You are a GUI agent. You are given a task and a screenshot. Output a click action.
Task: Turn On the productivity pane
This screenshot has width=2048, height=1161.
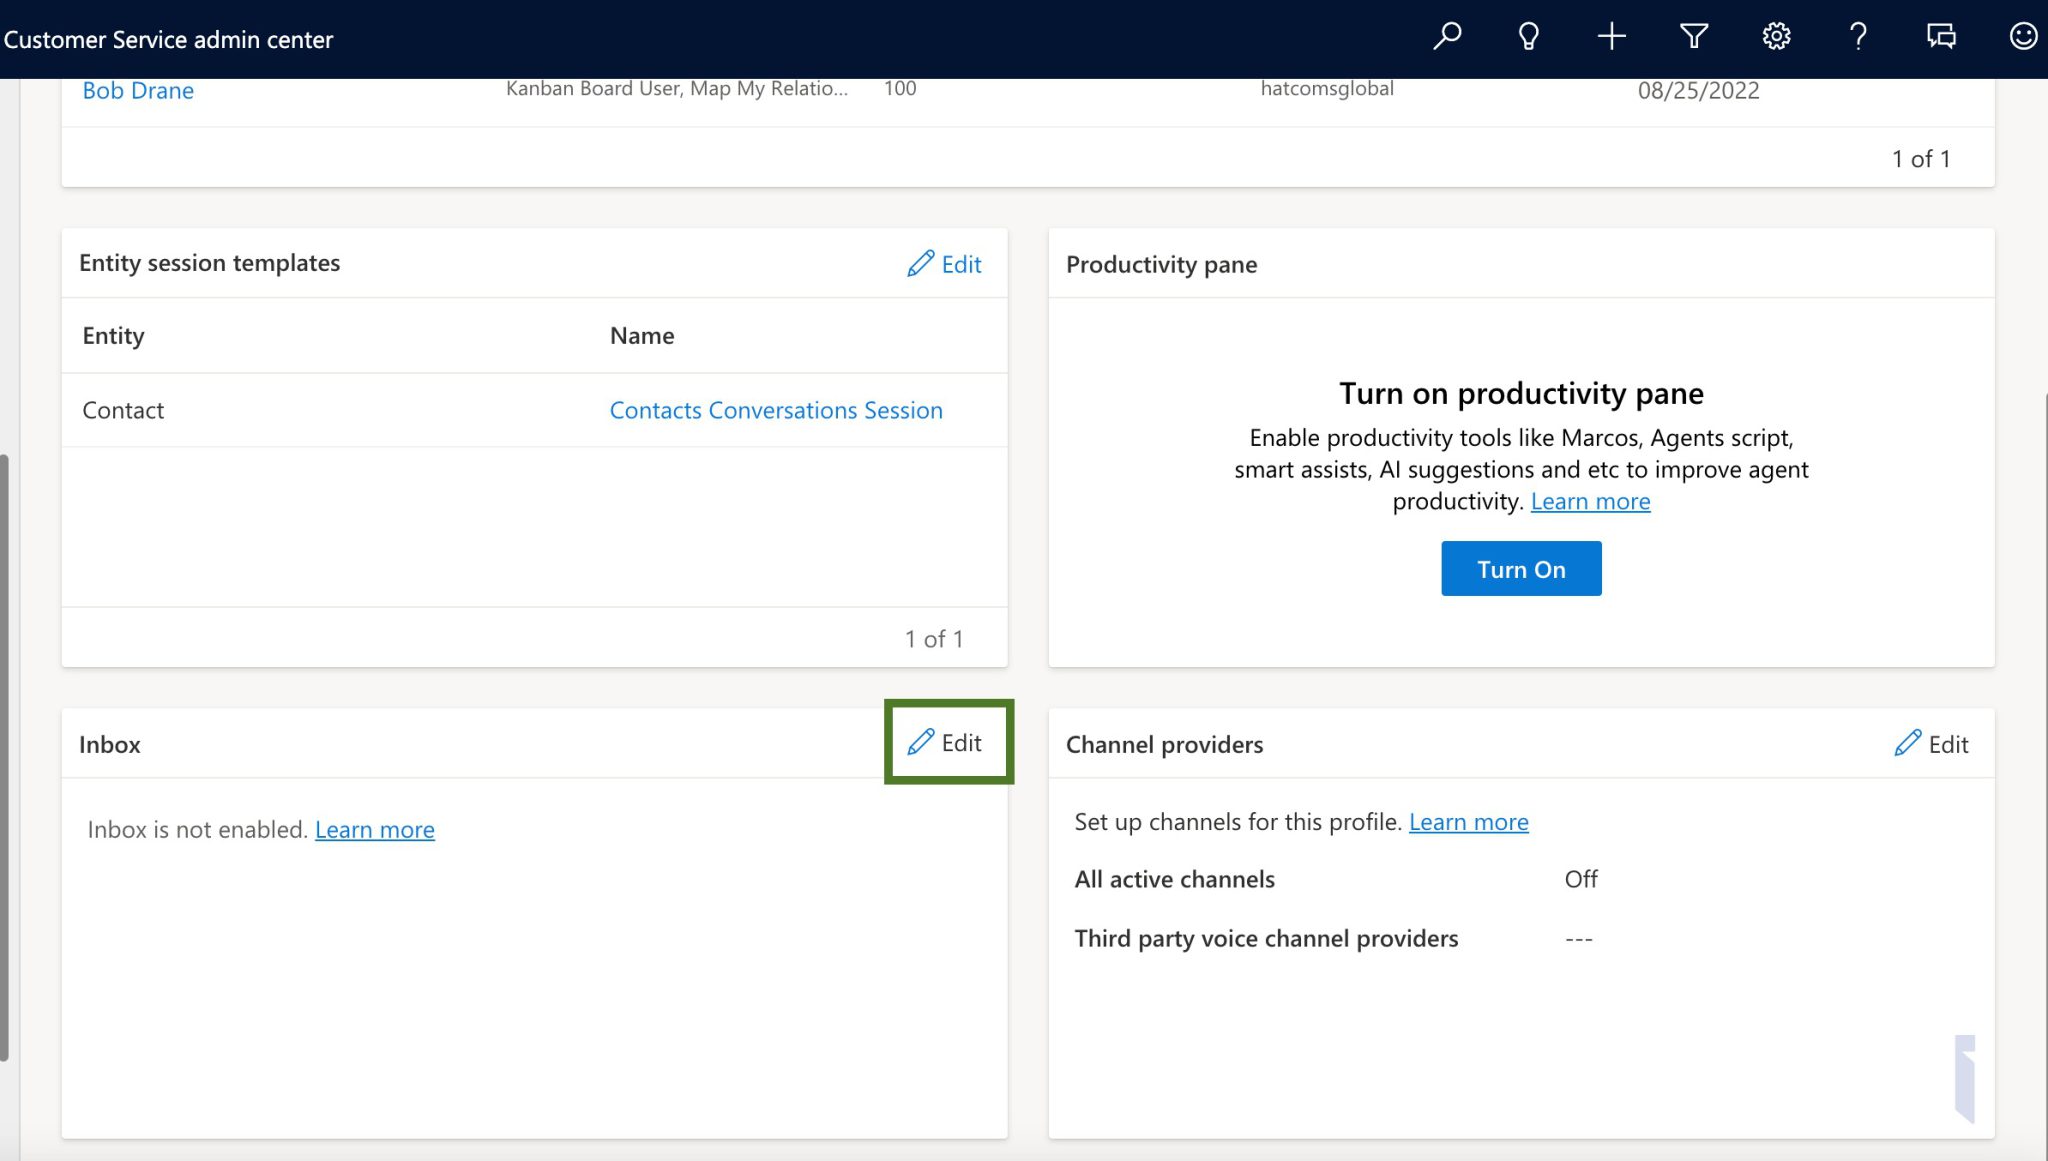1520,568
